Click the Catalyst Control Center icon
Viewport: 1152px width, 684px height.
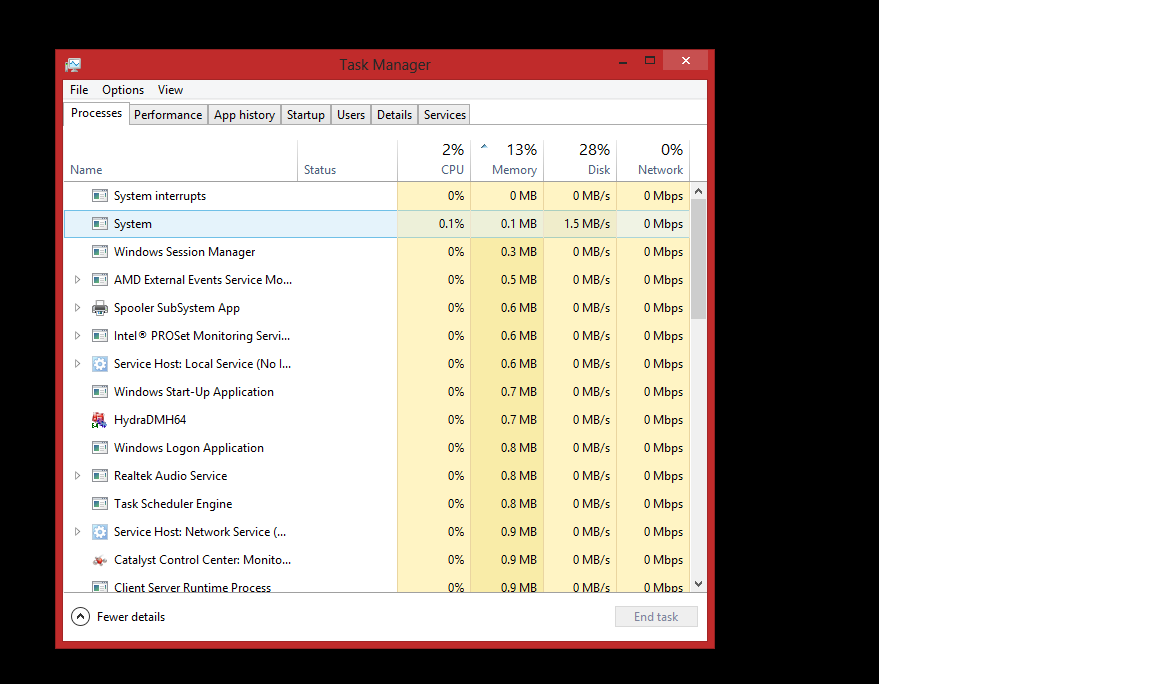100,560
